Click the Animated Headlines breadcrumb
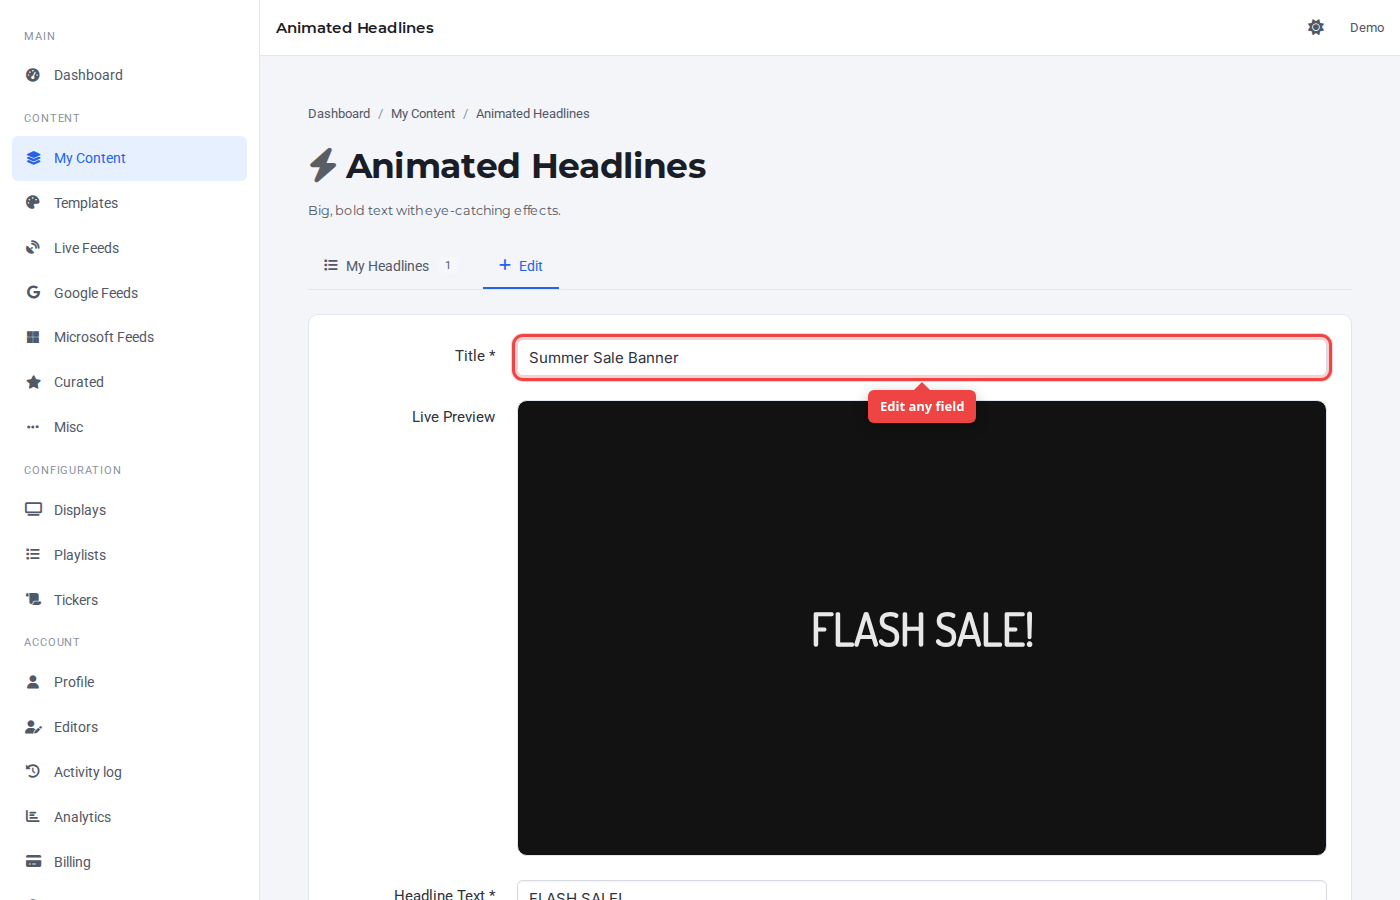1400x900 pixels. pos(533,114)
